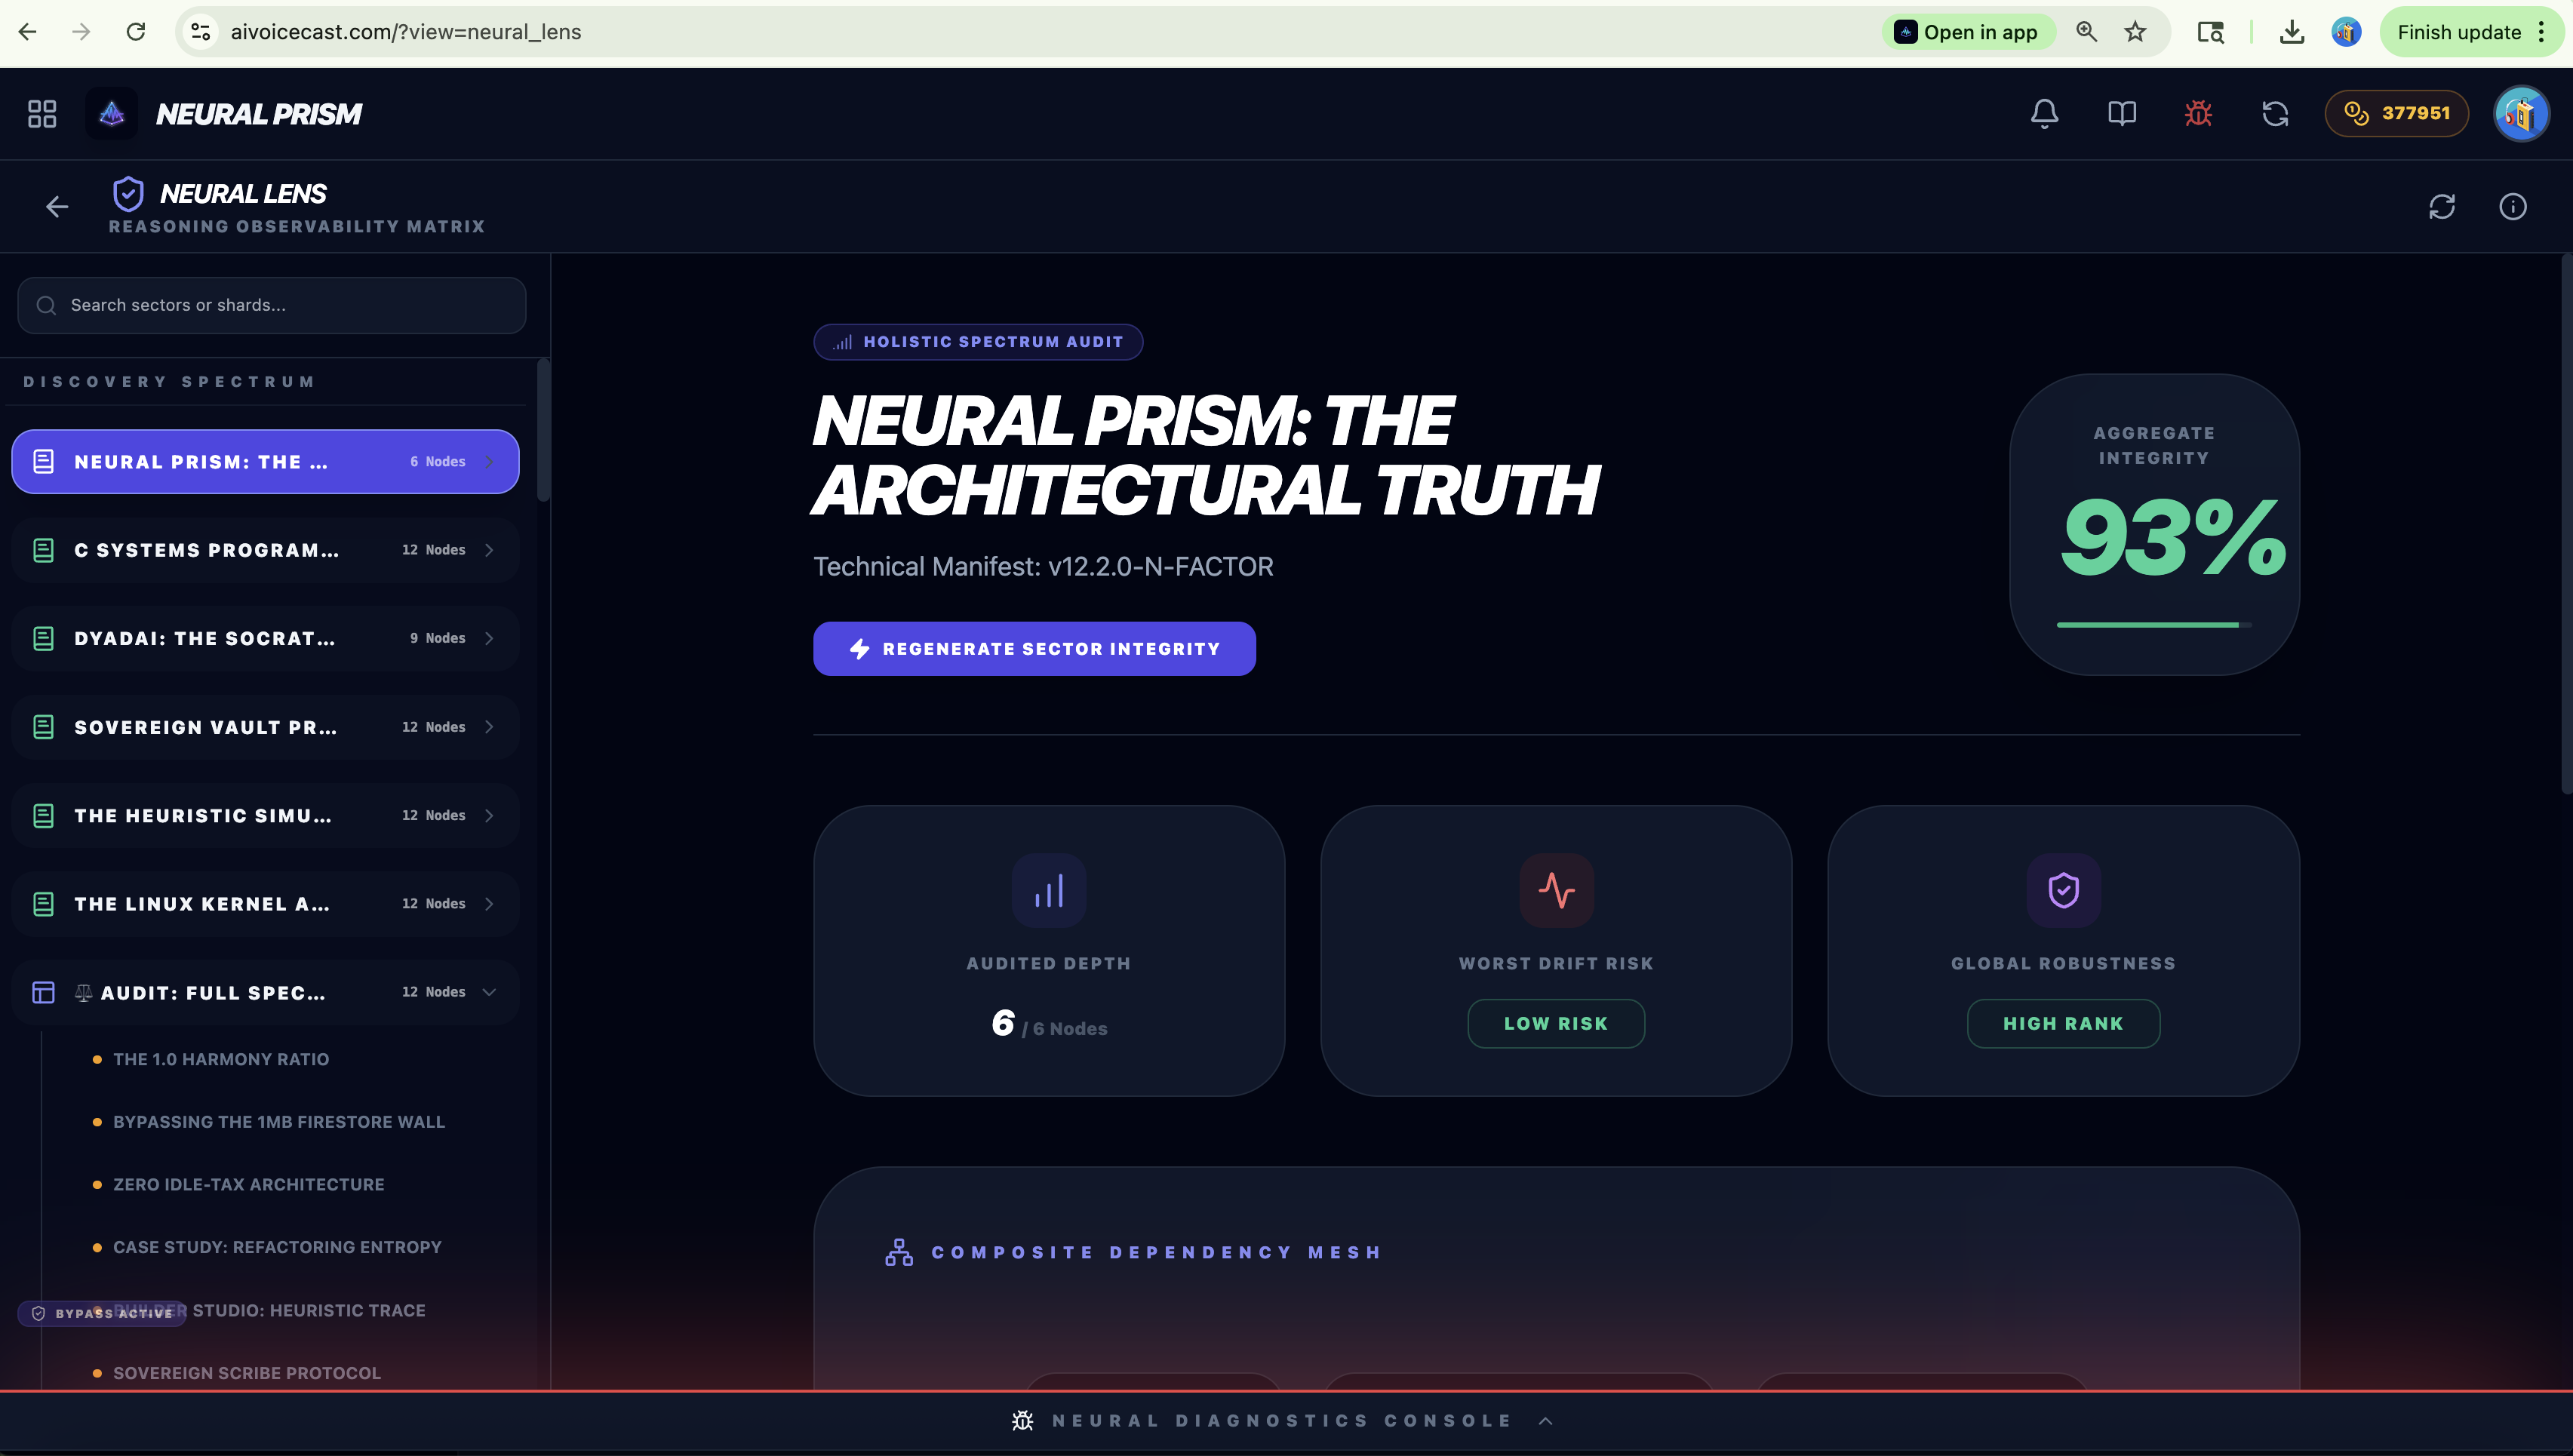Expand the Neural Diagnostics Console
2573x1456 pixels.
click(x=1283, y=1421)
